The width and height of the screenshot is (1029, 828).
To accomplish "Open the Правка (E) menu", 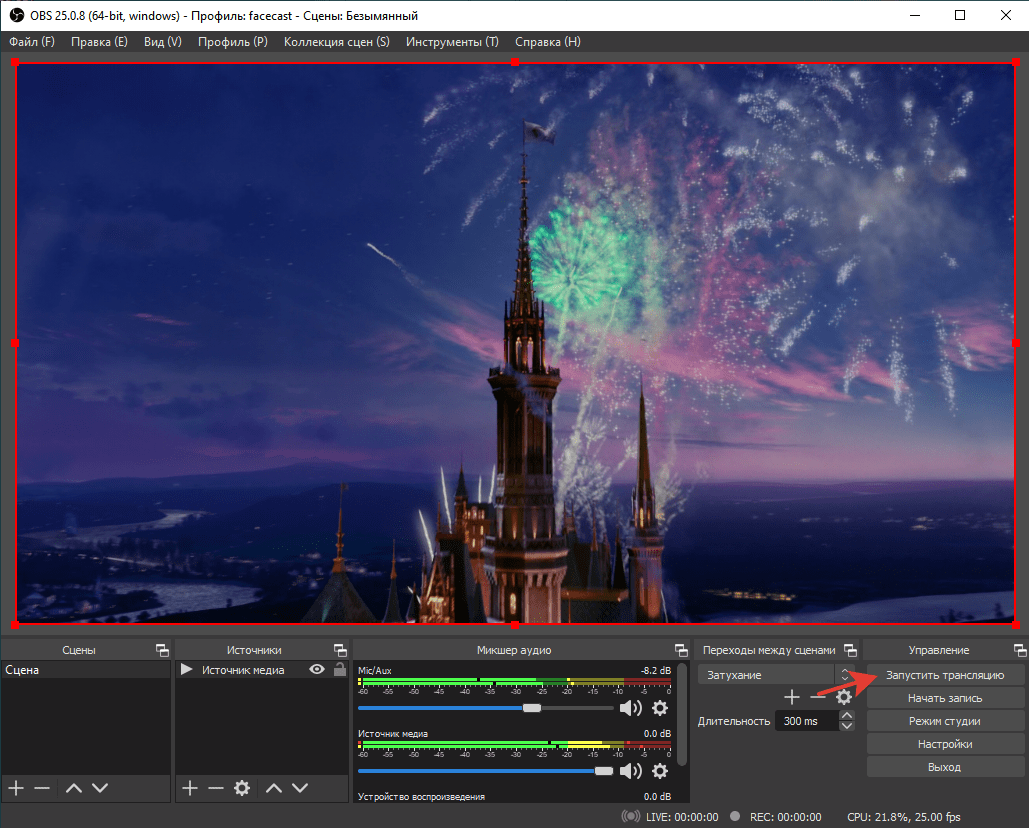I will 99,42.
